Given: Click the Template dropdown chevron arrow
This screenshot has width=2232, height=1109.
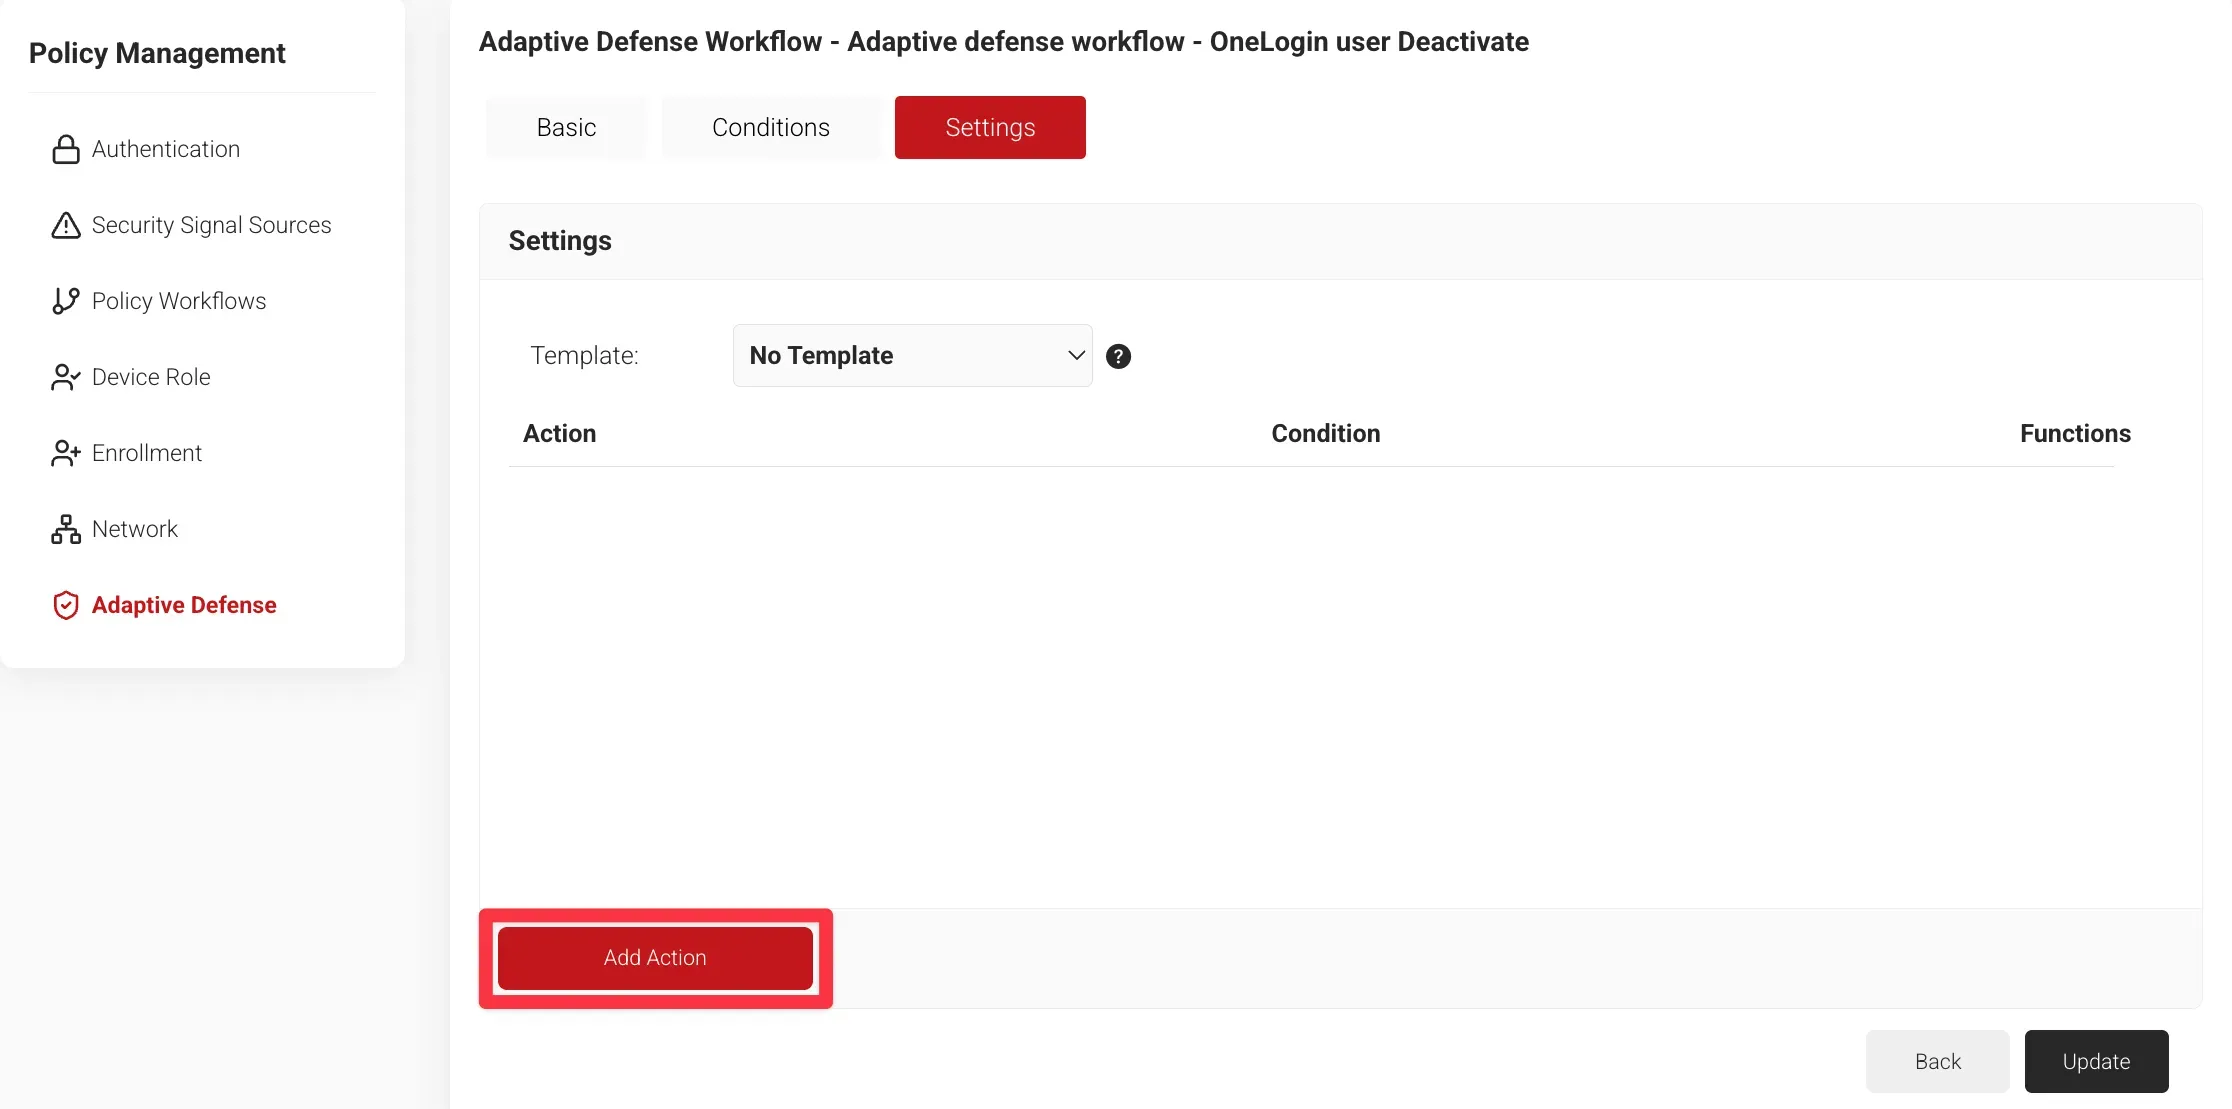Looking at the screenshot, I should [1076, 356].
